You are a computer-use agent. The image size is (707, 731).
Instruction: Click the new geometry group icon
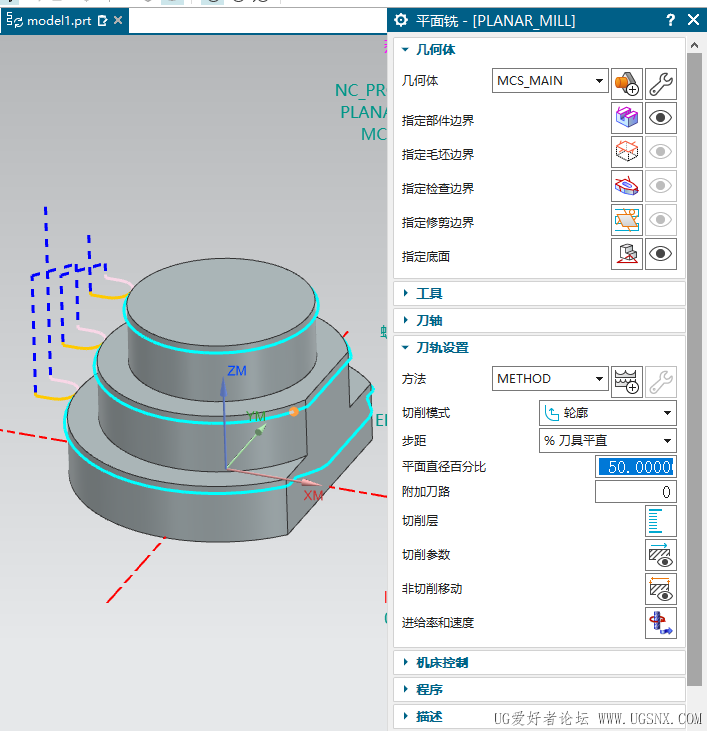click(x=627, y=84)
